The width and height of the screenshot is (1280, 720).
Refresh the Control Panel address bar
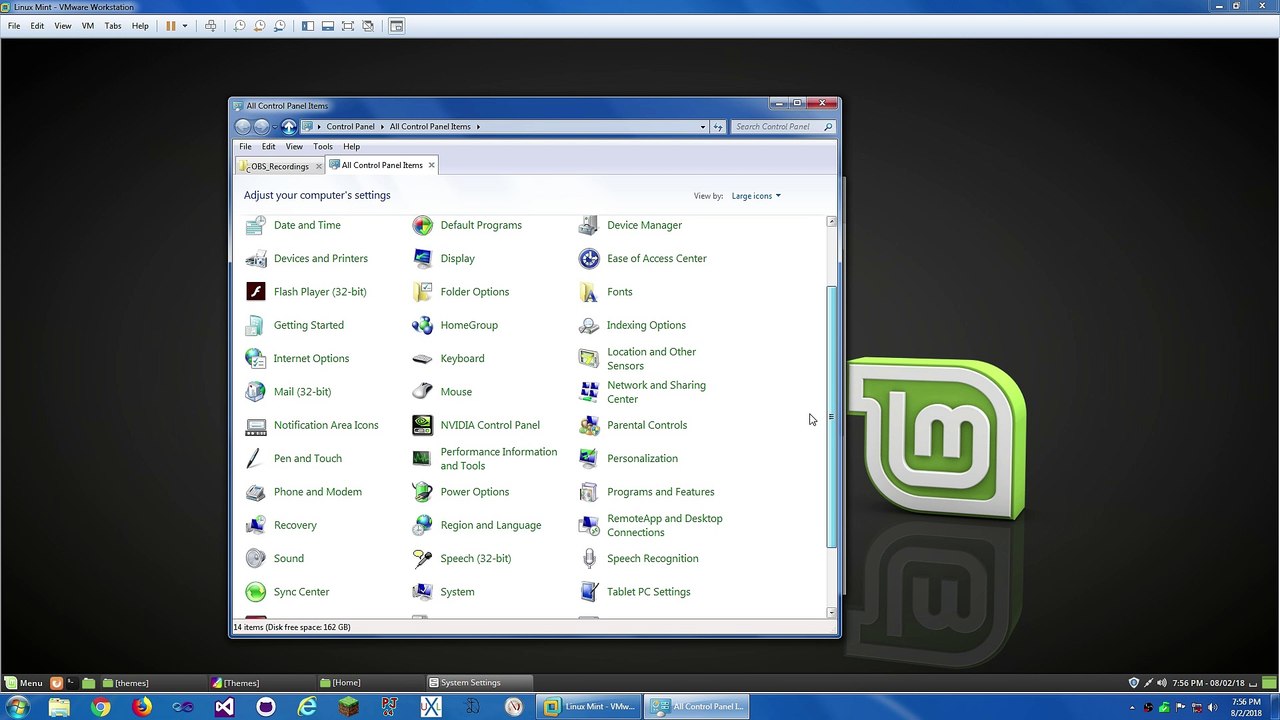pyautogui.click(x=717, y=127)
